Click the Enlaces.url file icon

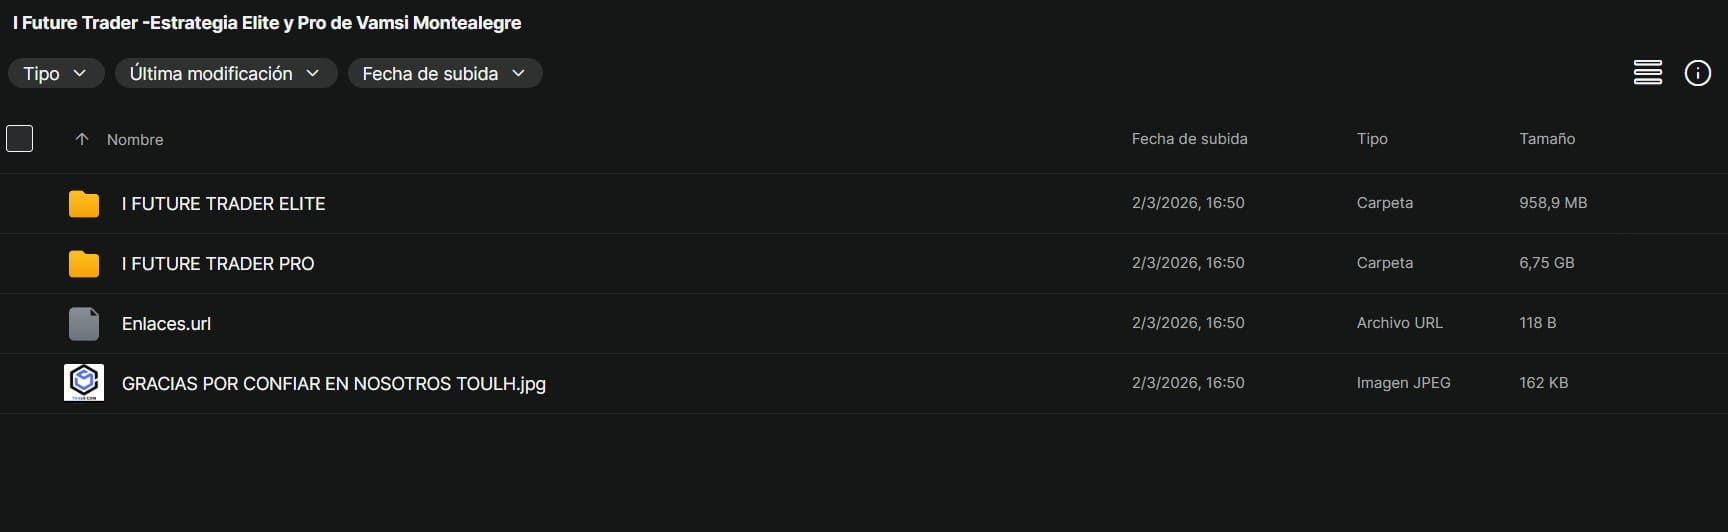[84, 324]
